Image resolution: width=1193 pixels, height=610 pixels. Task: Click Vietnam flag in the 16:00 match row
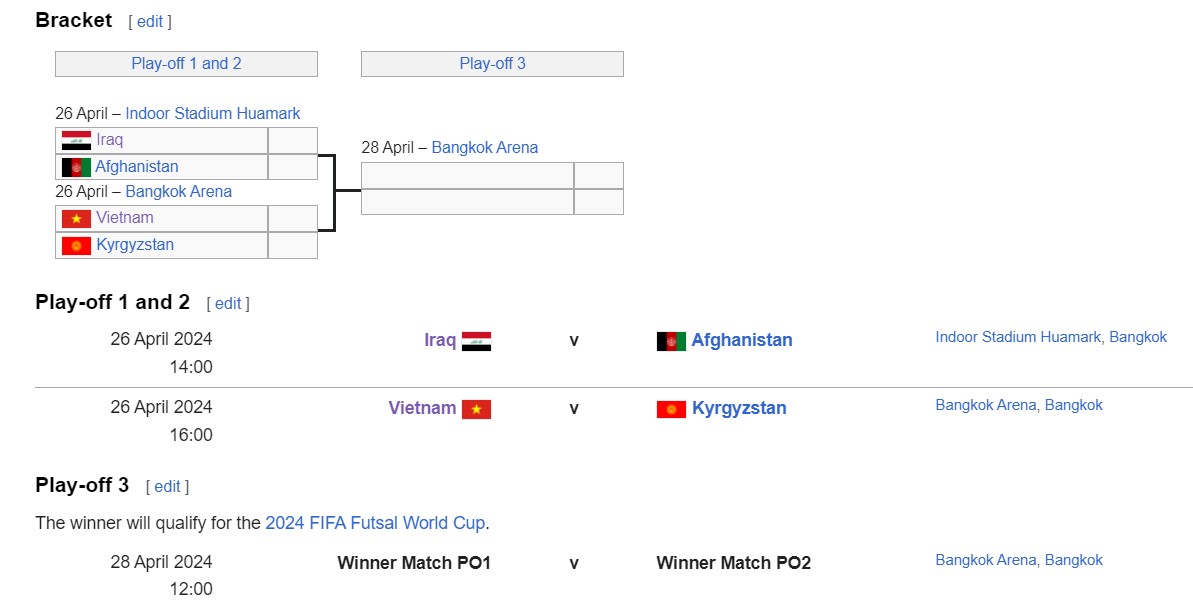[476, 409]
